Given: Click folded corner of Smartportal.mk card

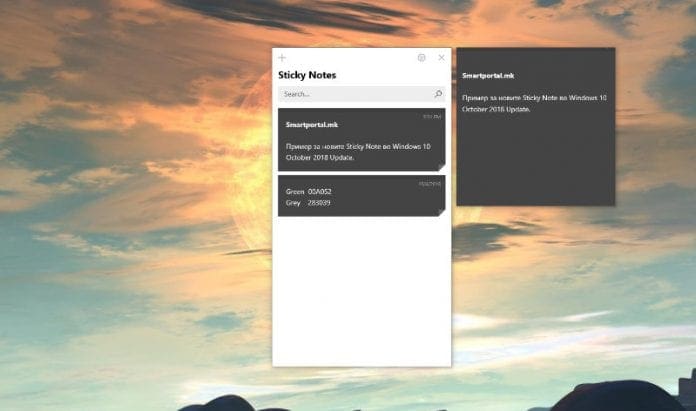Looking at the screenshot, I should (x=440, y=167).
